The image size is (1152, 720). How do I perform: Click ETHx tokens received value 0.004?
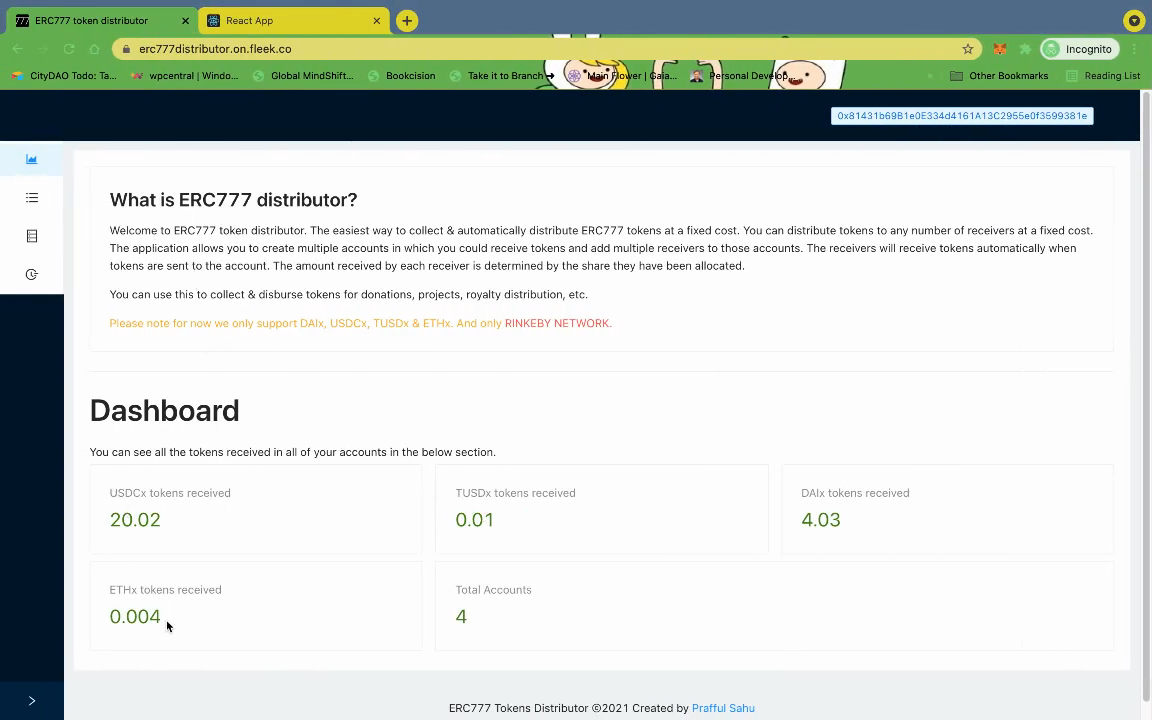pyautogui.click(x=135, y=616)
